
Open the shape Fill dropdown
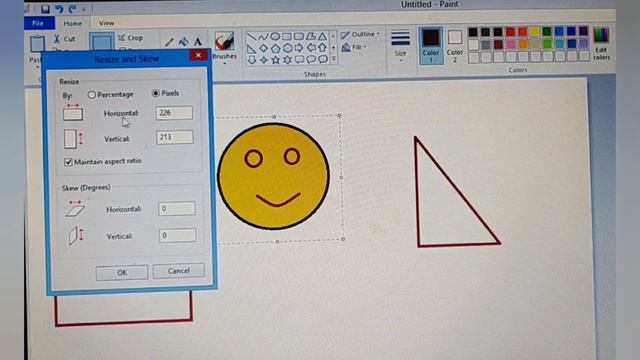(x=354, y=47)
